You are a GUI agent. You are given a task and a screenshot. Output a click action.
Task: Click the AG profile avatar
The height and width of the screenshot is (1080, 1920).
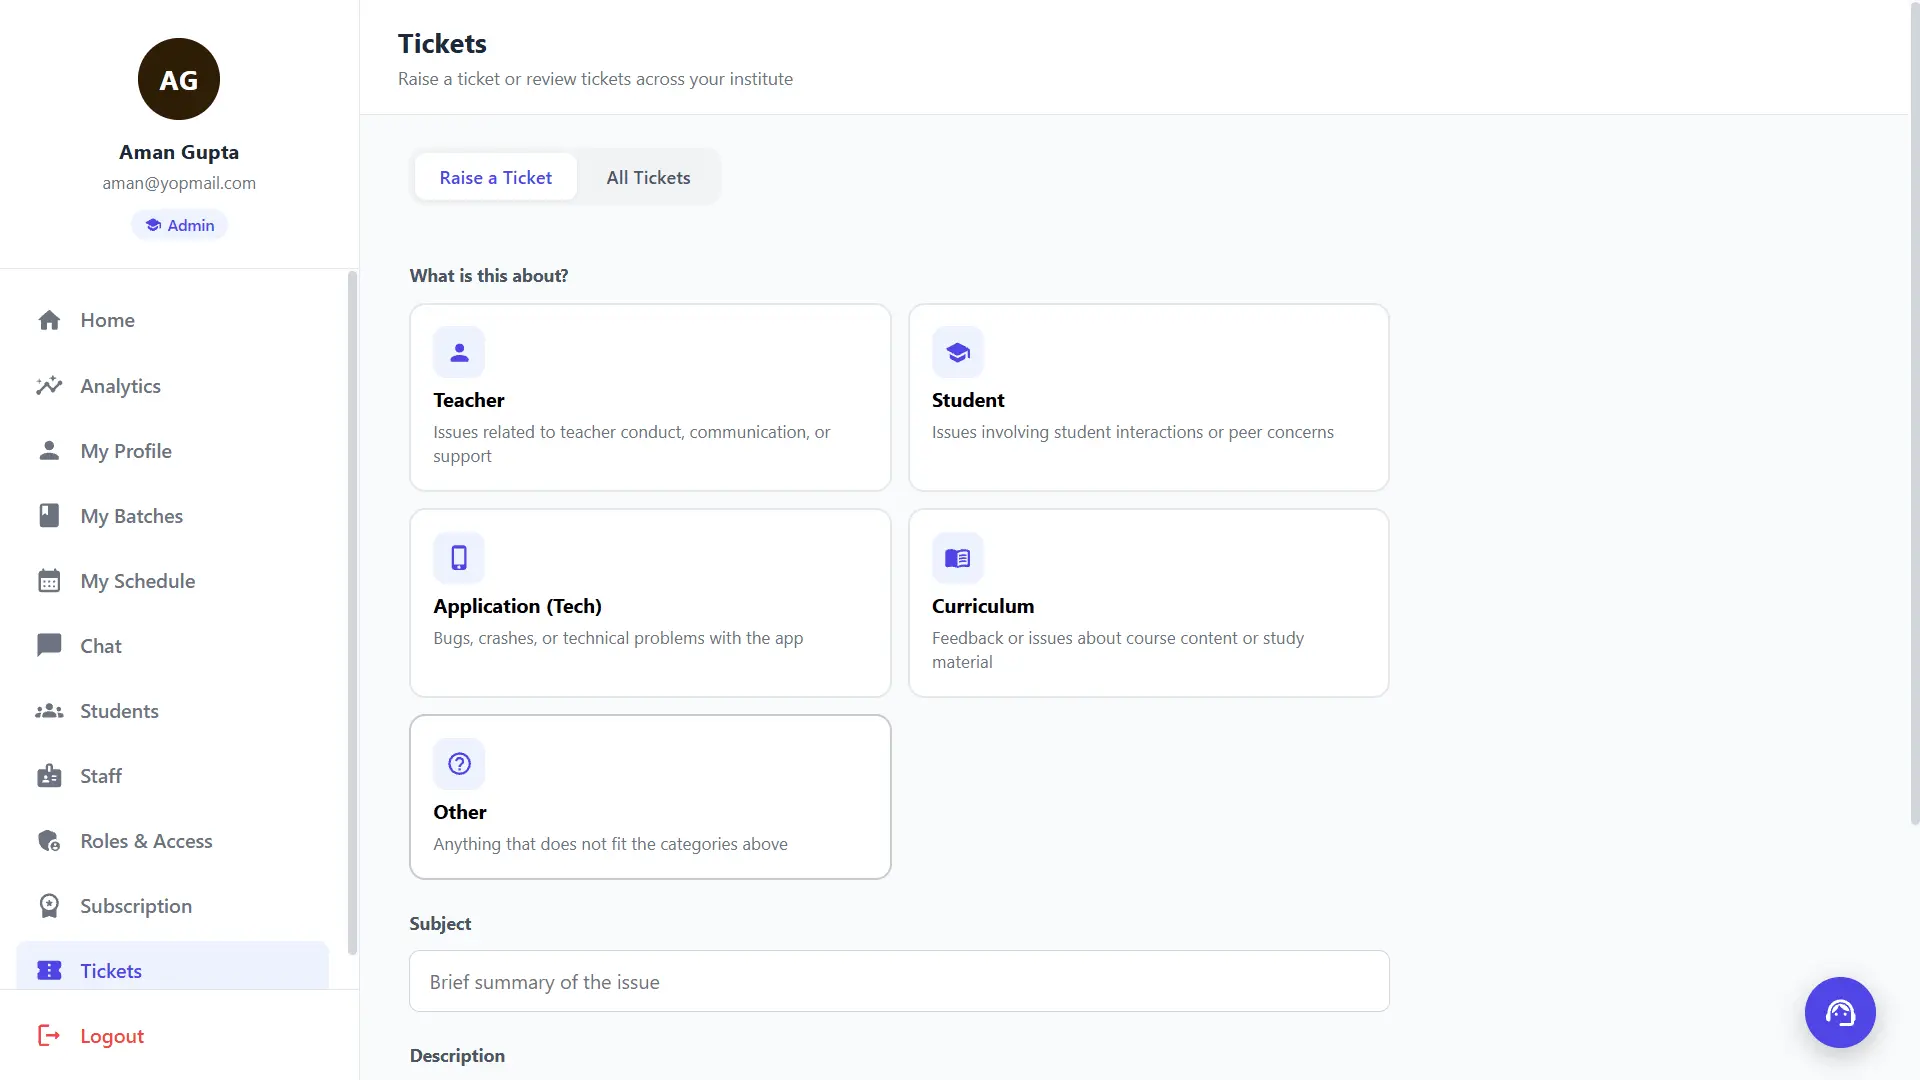179,79
